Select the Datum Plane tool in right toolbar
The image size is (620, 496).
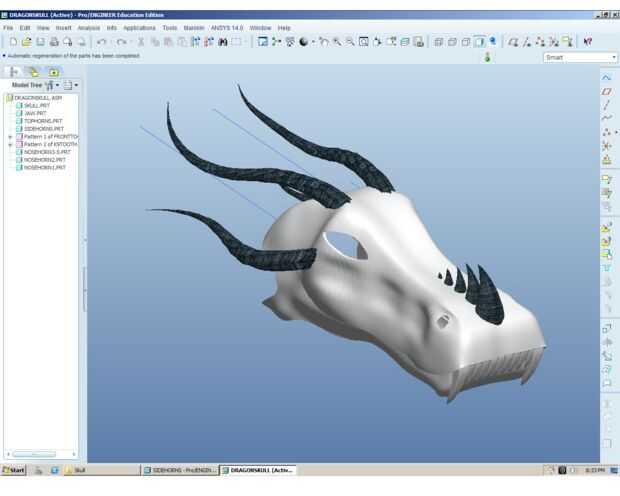[607, 91]
